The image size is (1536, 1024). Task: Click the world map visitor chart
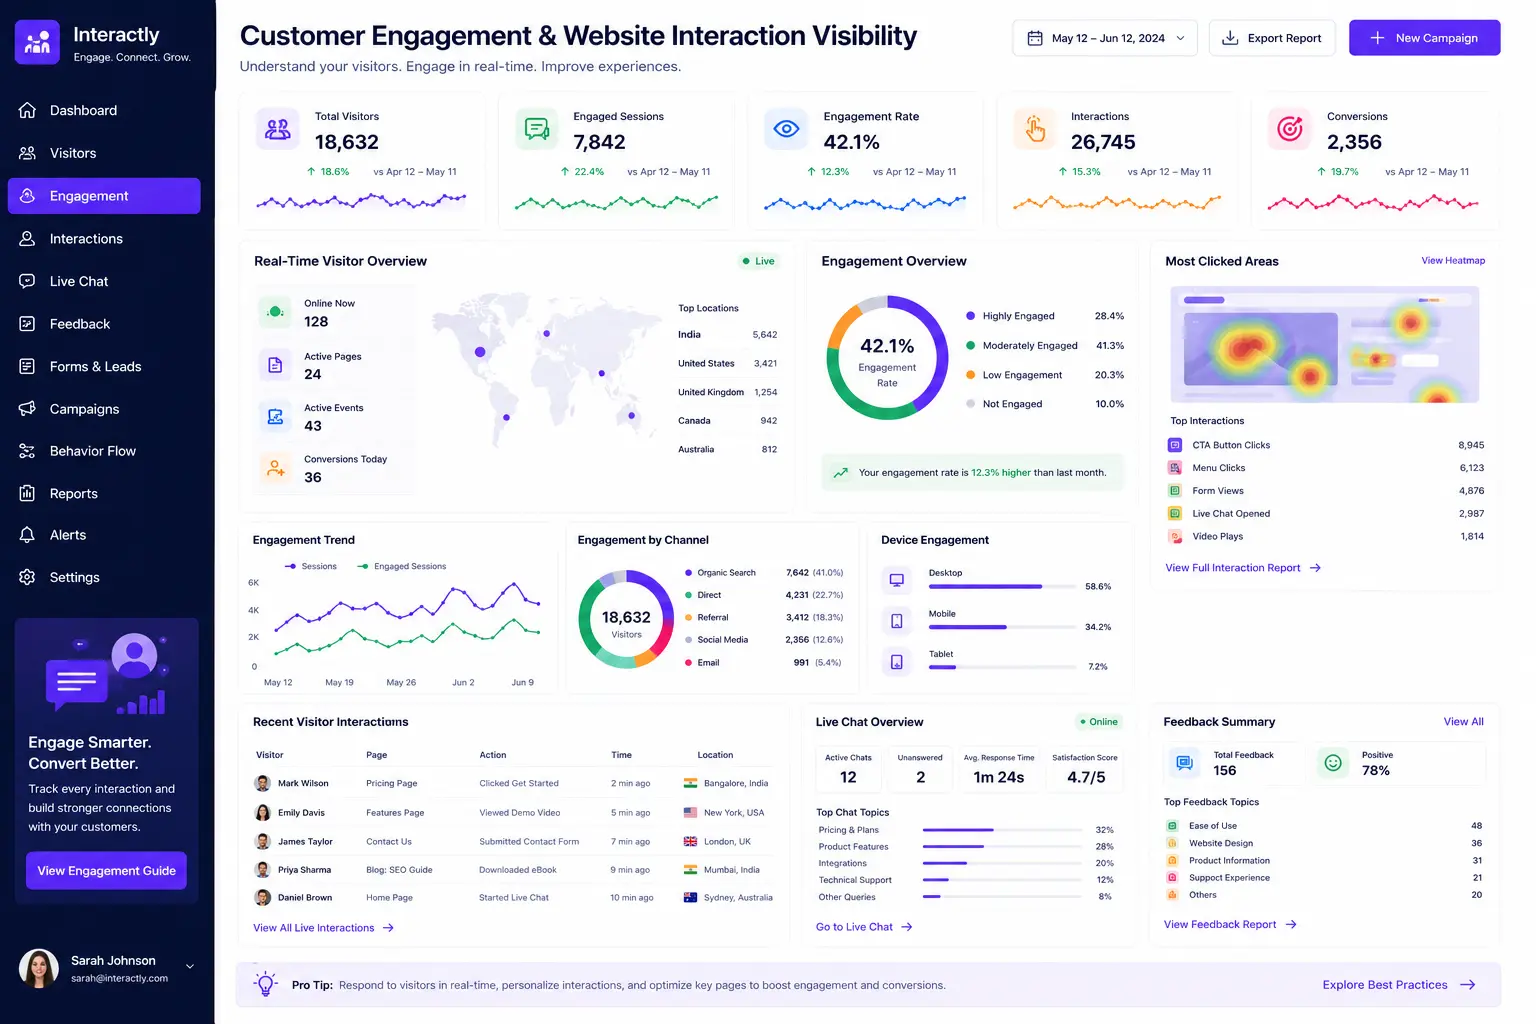pyautogui.click(x=546, y=368)
